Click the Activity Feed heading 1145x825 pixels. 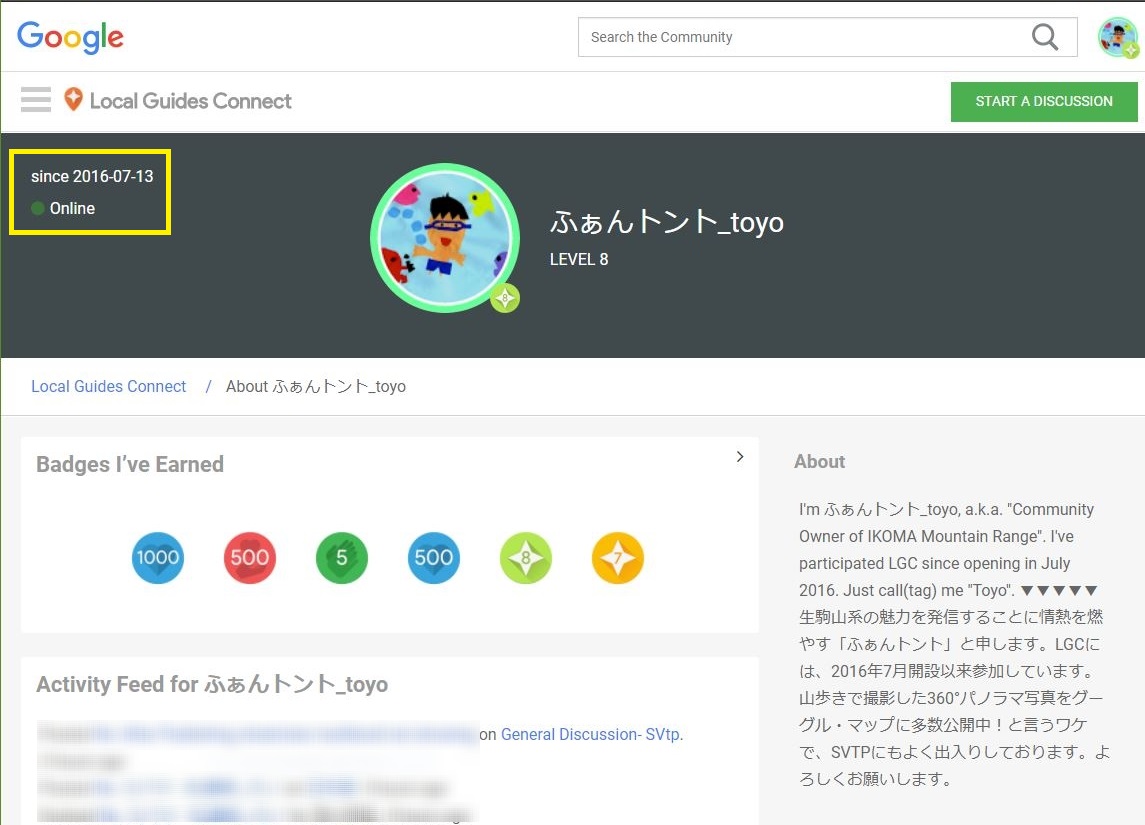coord(212,684)
